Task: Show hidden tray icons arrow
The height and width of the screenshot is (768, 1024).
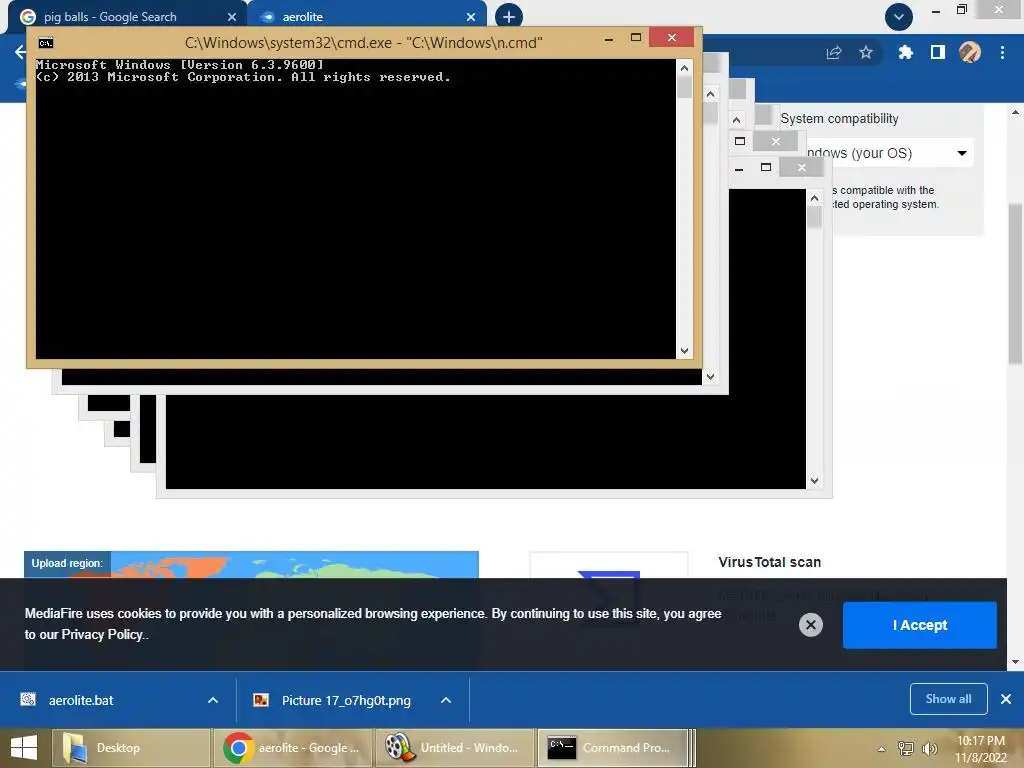Action: 881,749
